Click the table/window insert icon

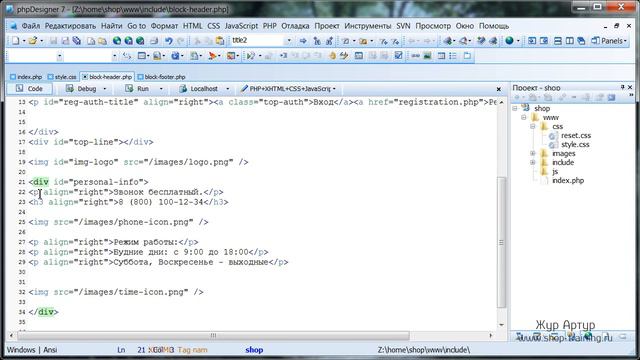tap(142, 56)
